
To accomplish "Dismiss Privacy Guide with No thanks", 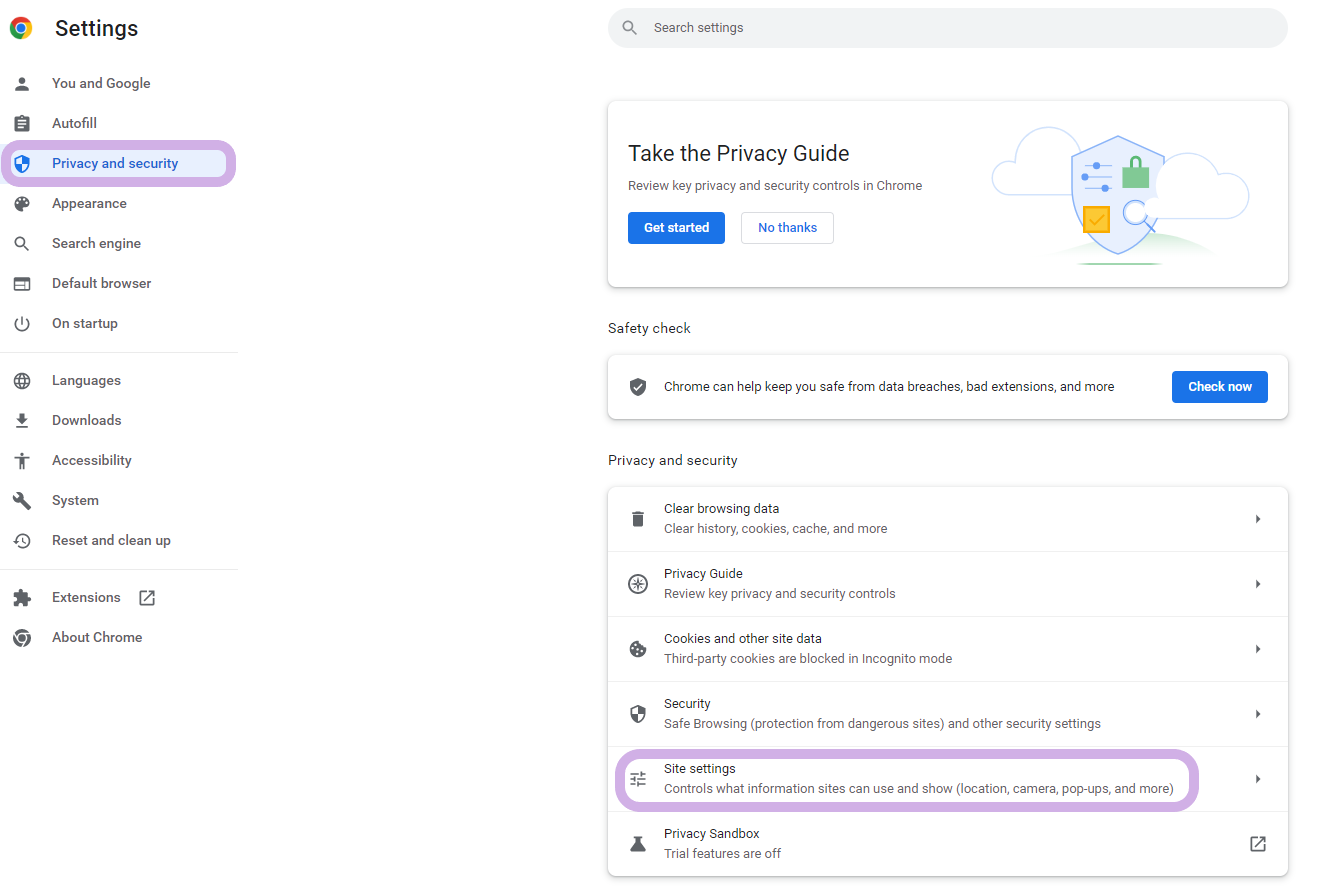I will pos(787,228).
